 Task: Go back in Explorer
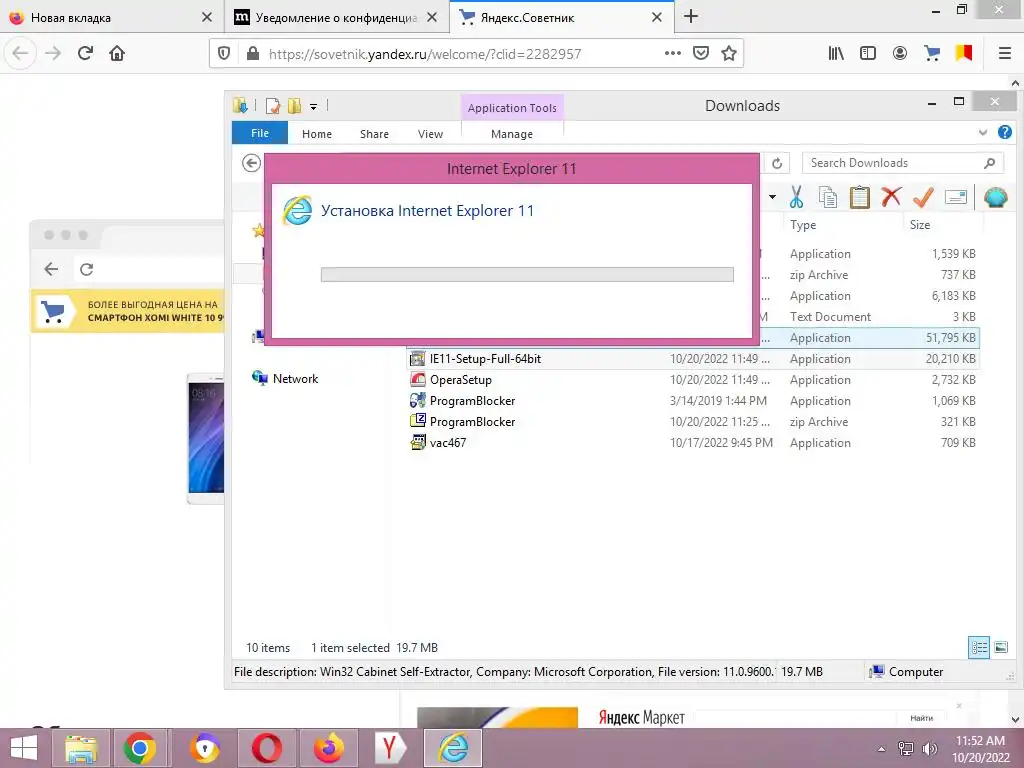coord(251,163)
